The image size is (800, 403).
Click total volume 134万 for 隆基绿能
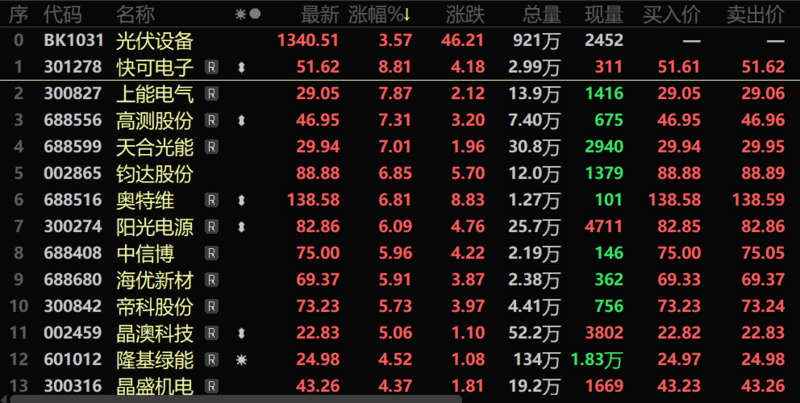tap(537, 360)
